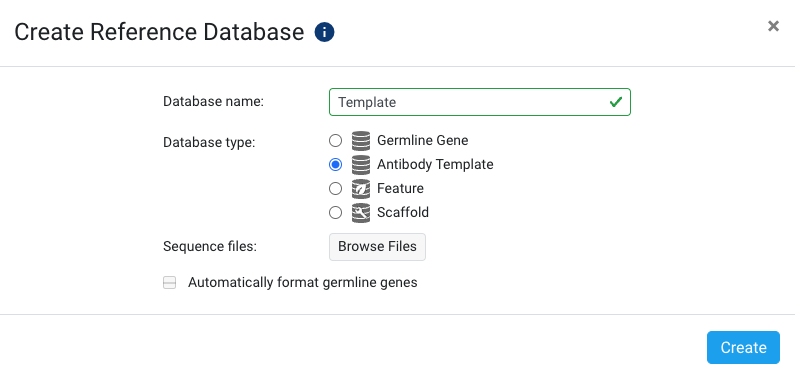Select the Germline Gene radio button
Screen dimensions: 795x377
(x=336, y=140)
